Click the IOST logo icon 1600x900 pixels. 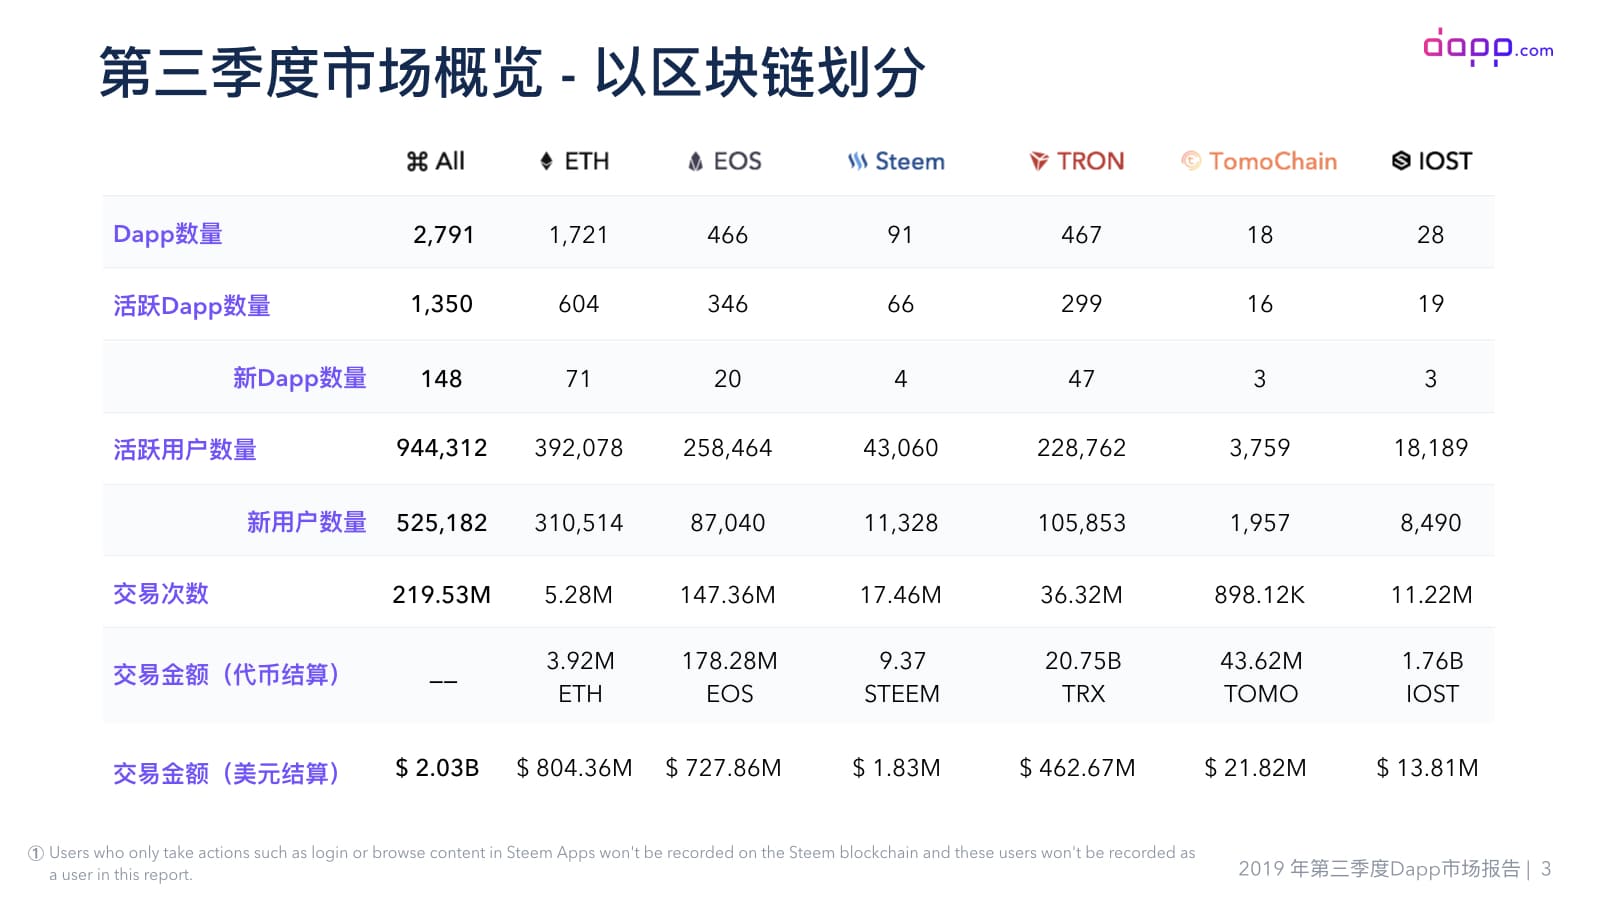(1401, 161)
